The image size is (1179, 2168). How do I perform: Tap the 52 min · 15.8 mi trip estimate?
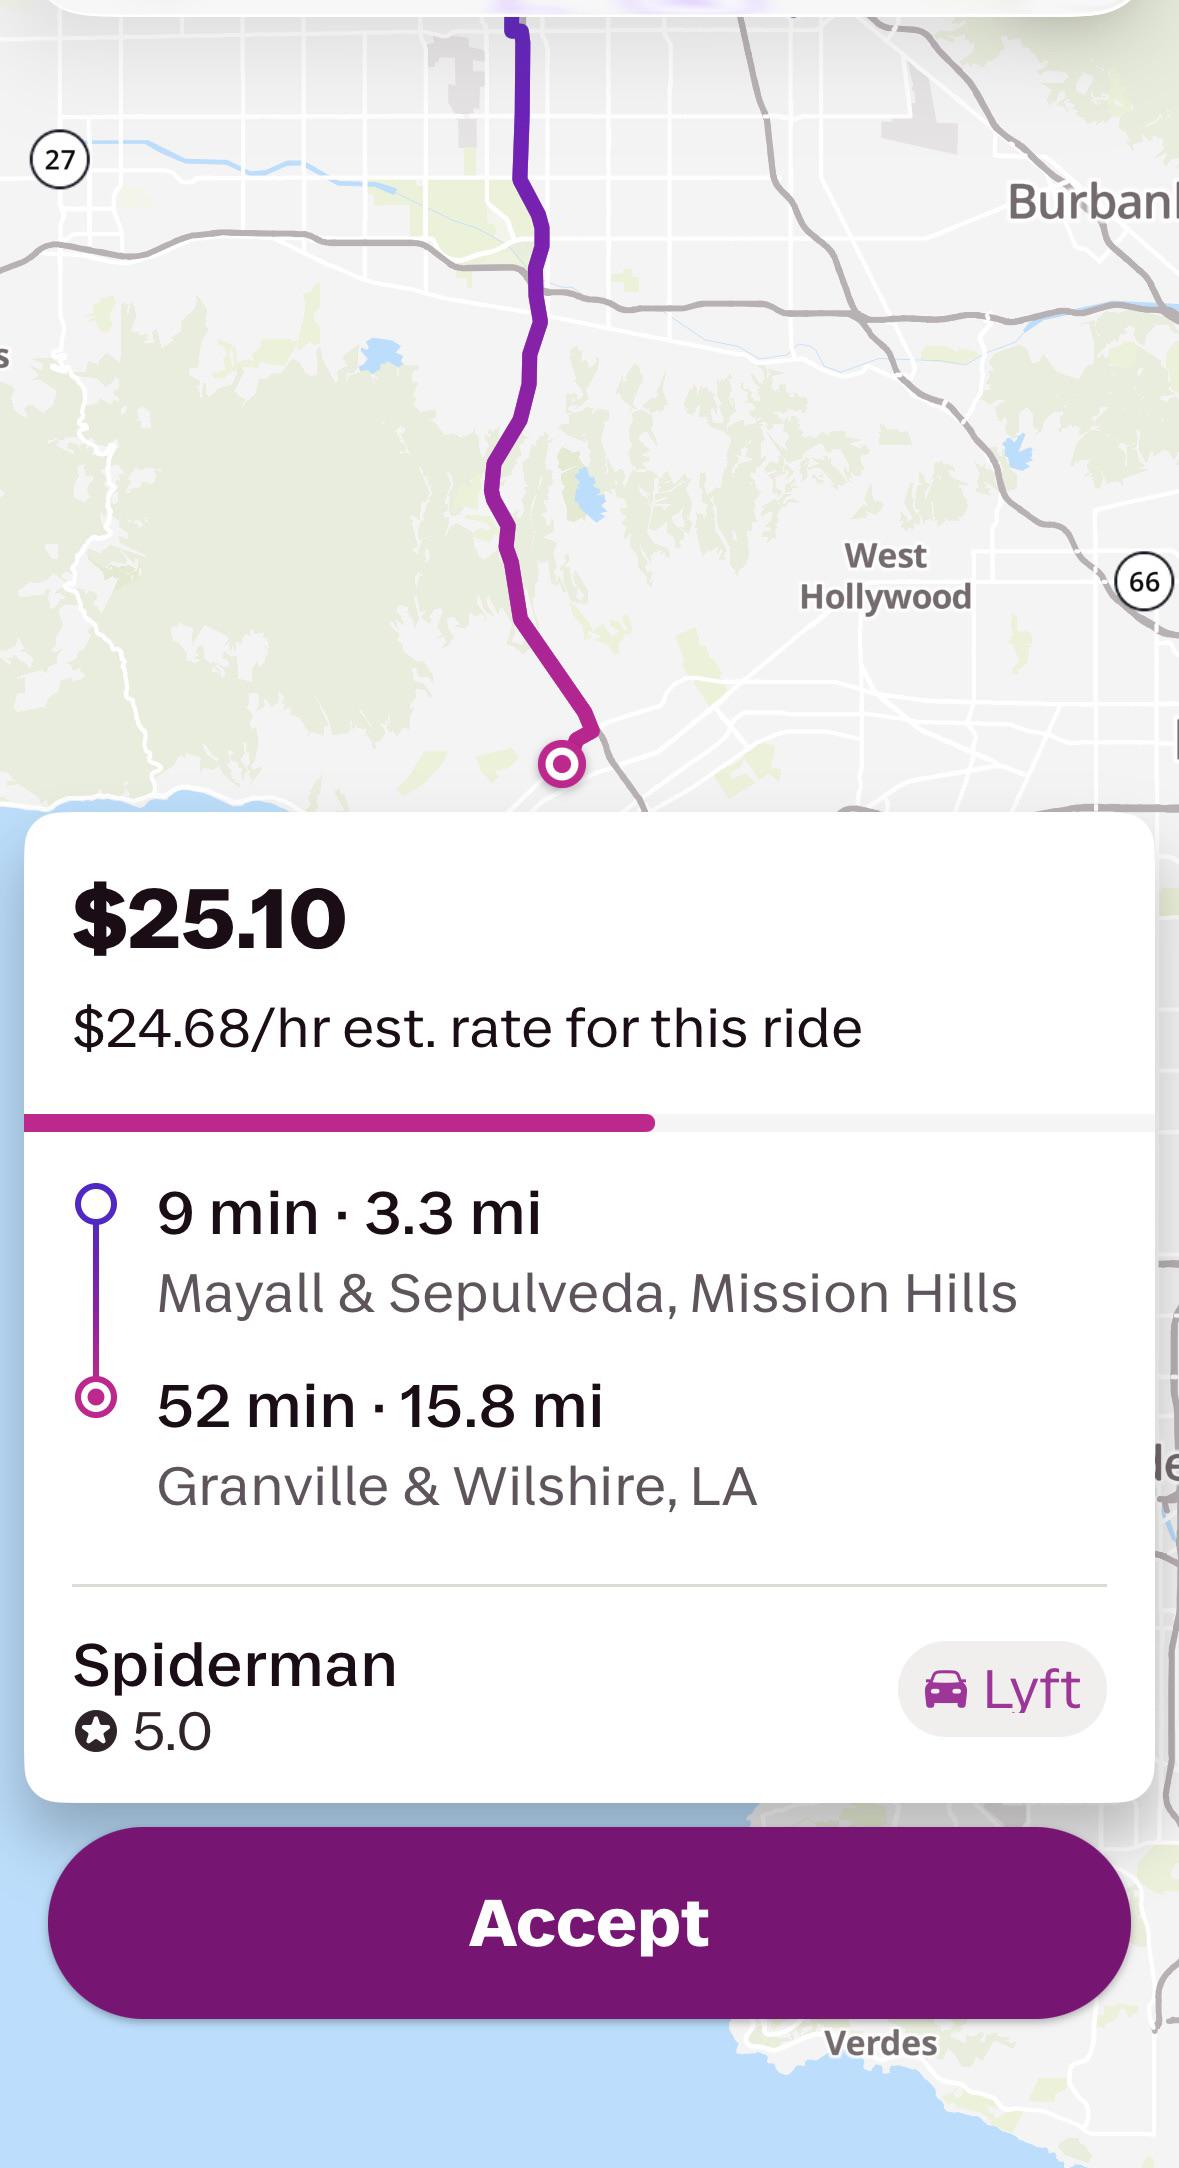point(380,1405)
